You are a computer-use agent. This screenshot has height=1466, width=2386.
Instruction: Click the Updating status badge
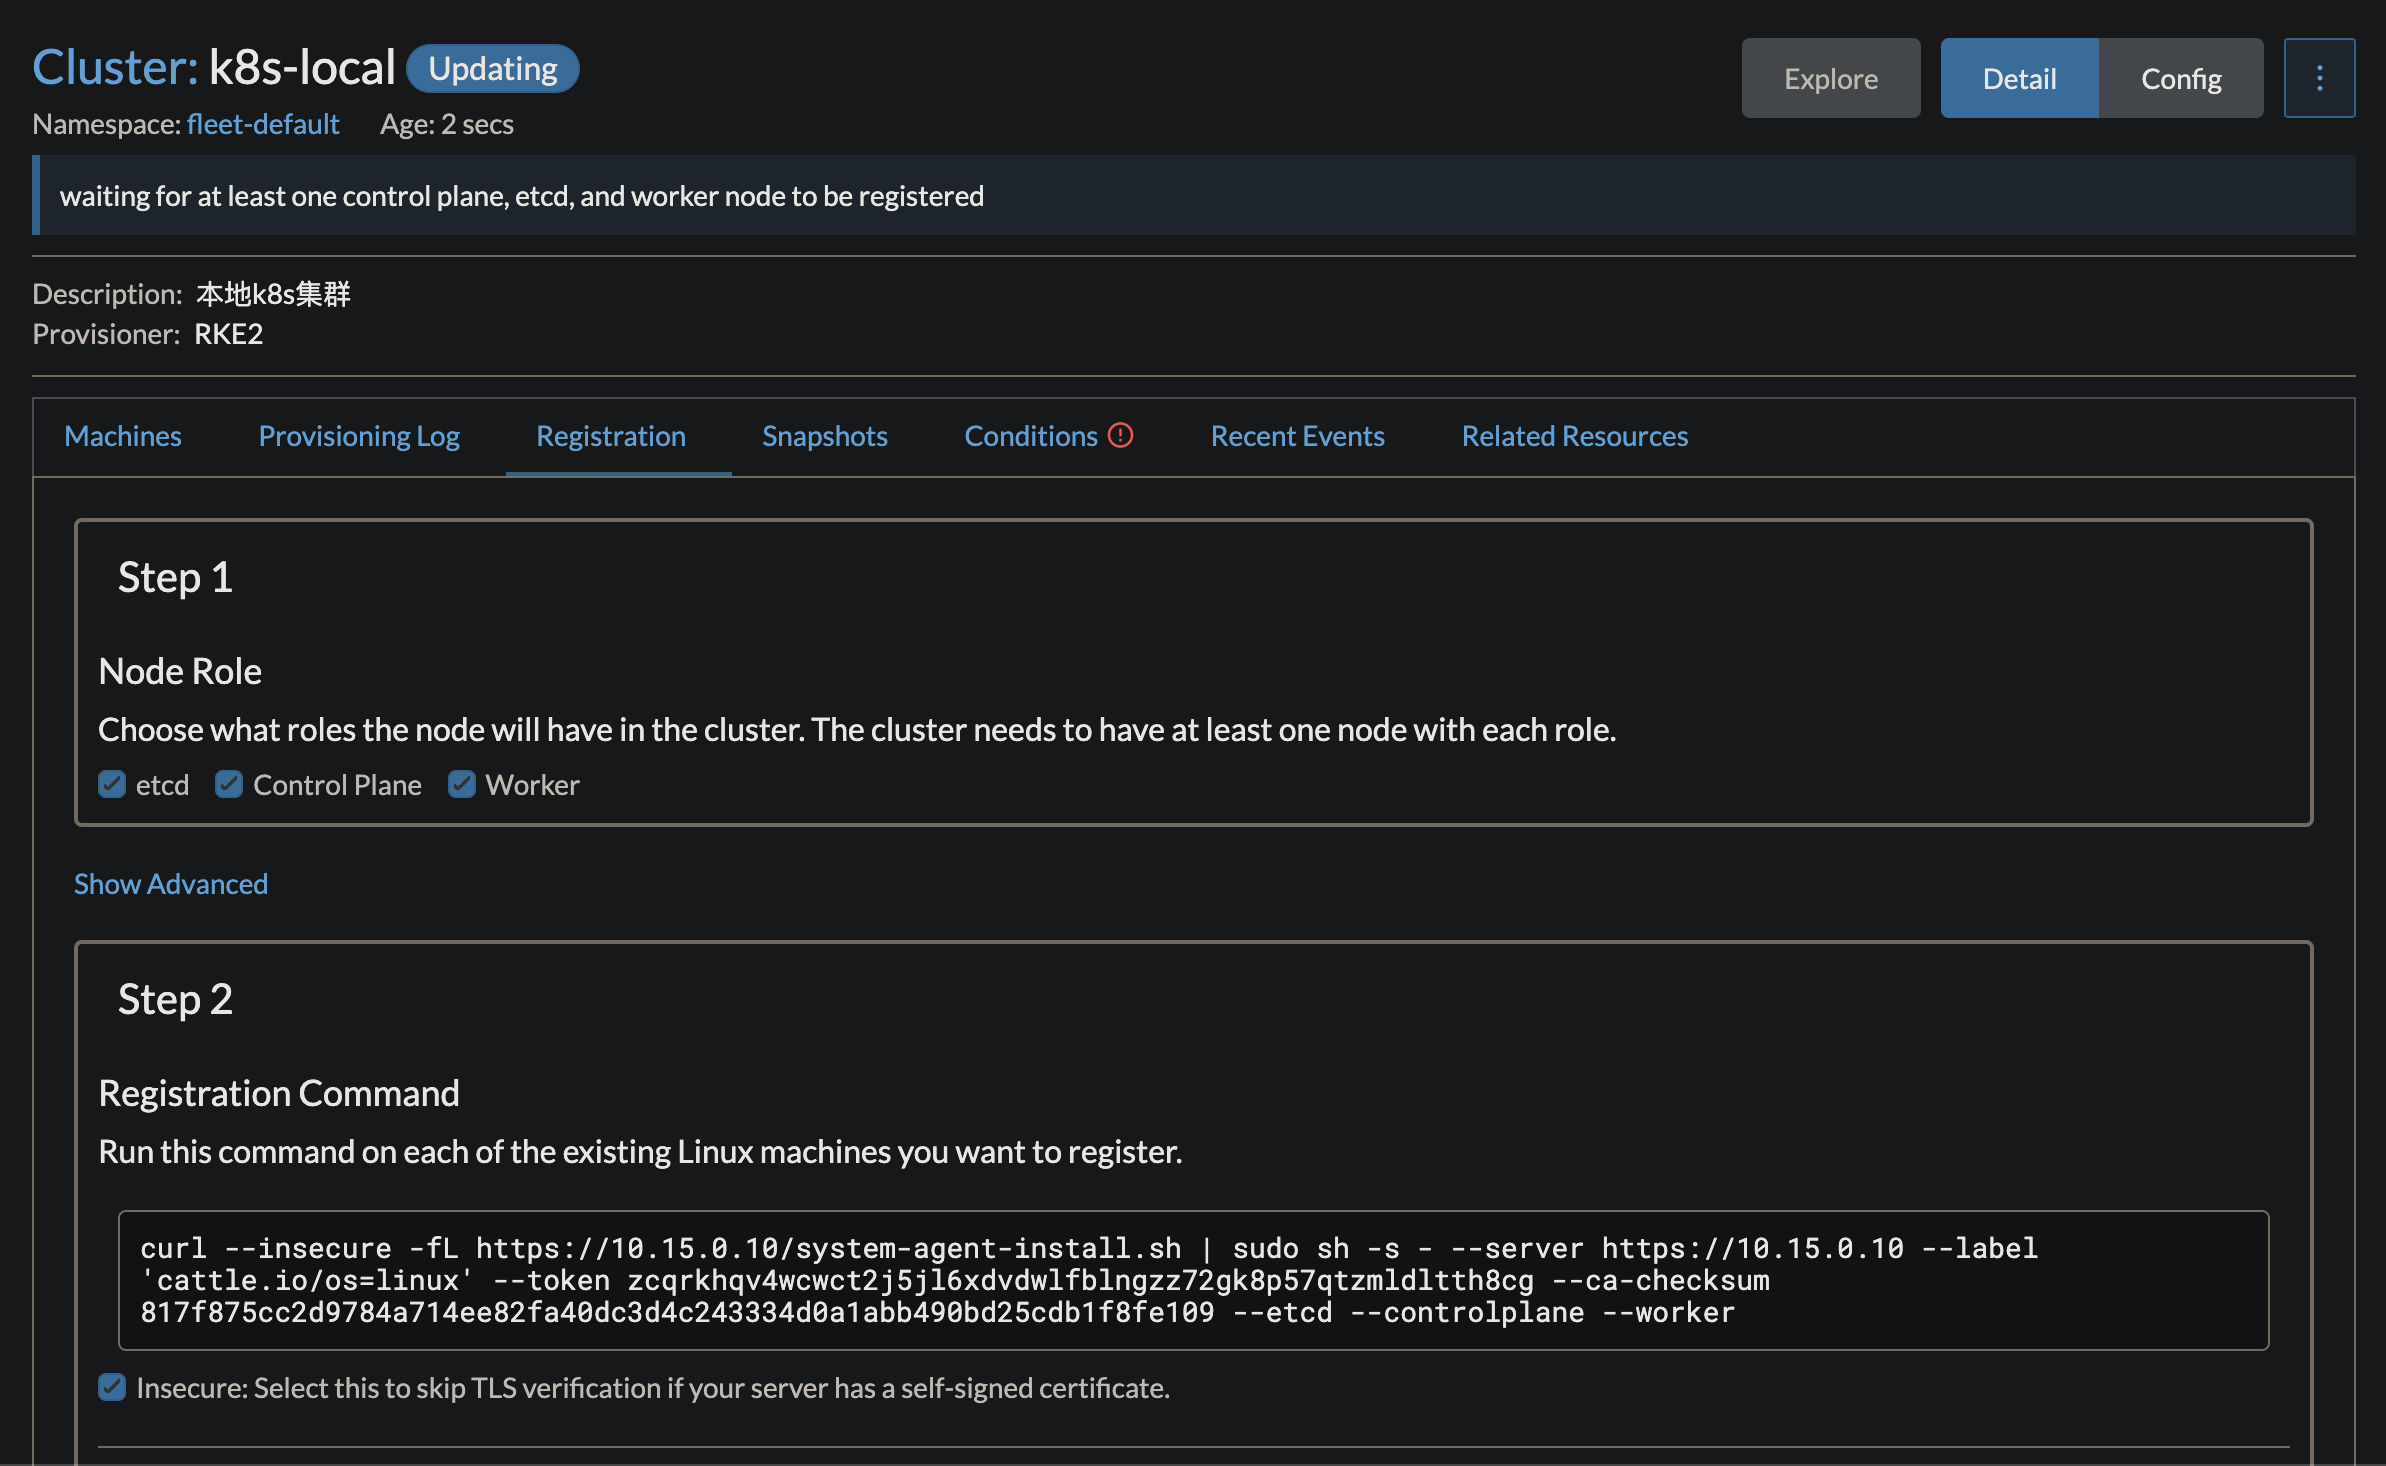pyautogui.click(x=493, y=68)
